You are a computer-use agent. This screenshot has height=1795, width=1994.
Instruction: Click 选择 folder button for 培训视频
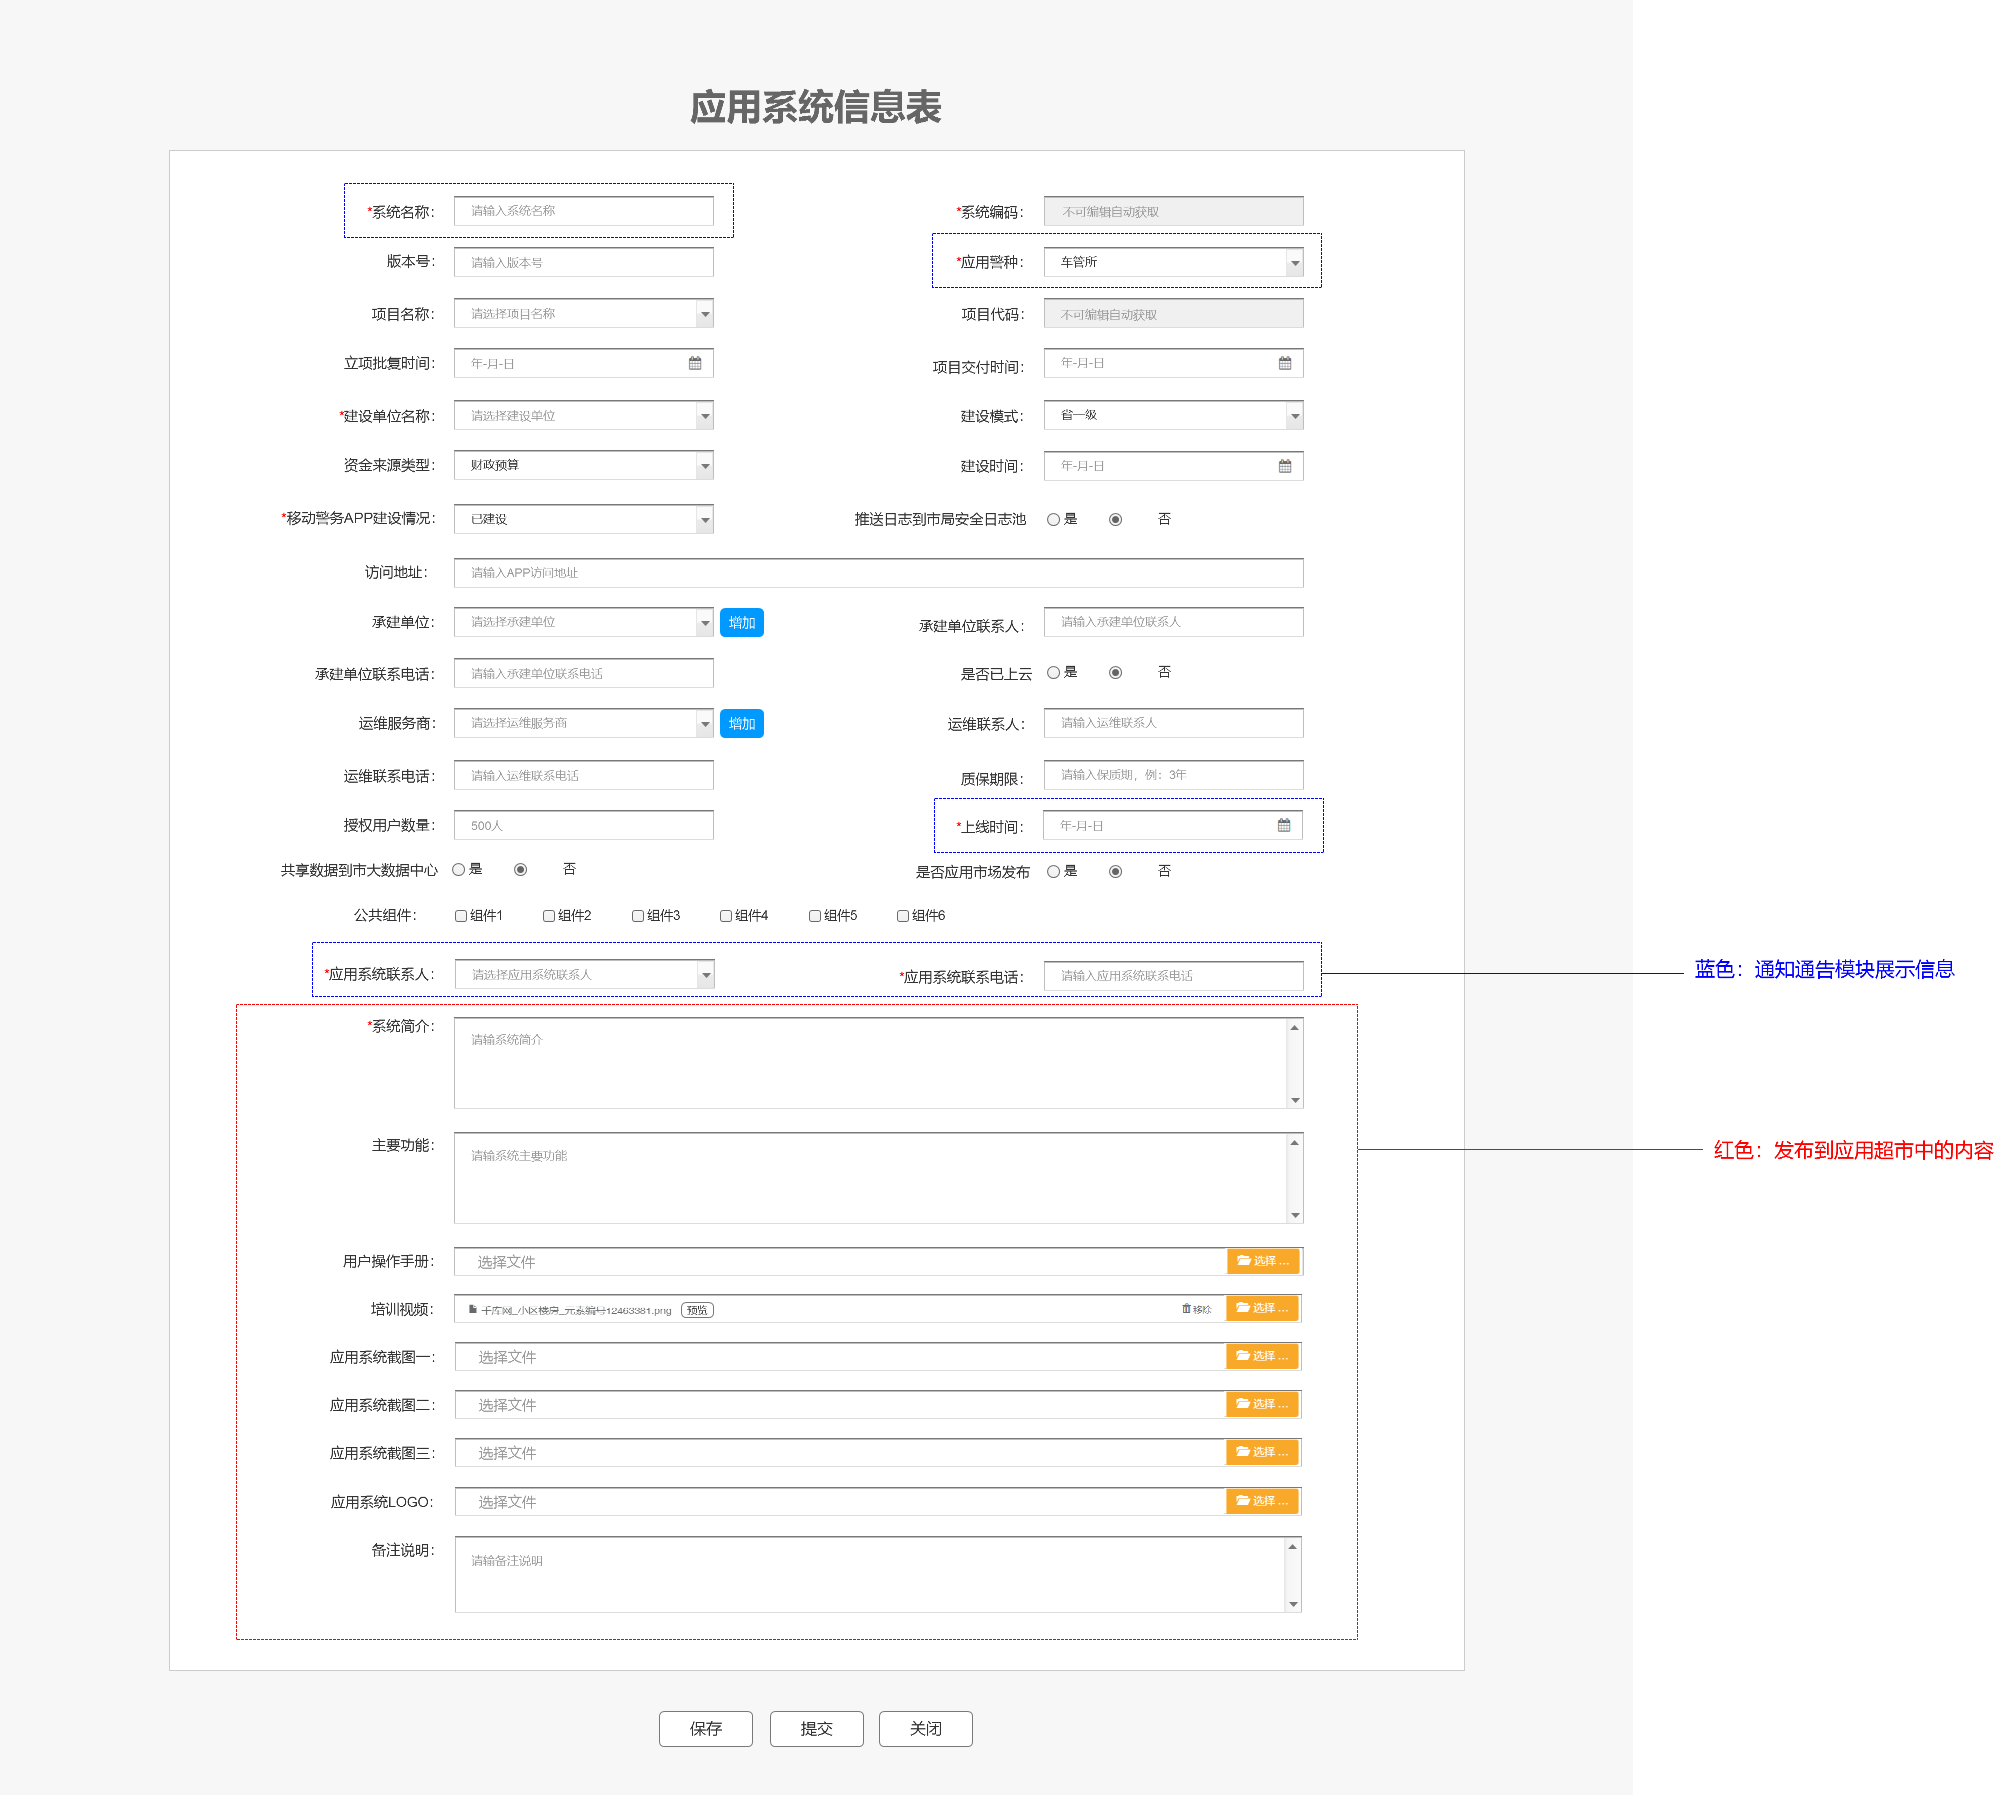point(1262,1308)
